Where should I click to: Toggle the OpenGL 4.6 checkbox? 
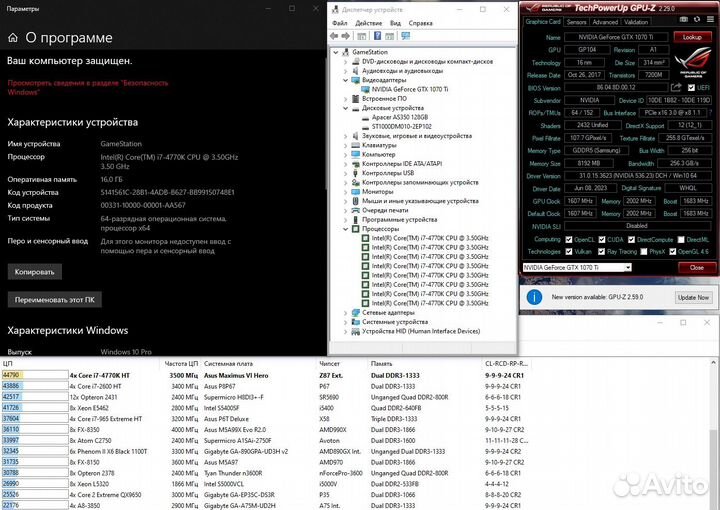[x=673, y=252]
